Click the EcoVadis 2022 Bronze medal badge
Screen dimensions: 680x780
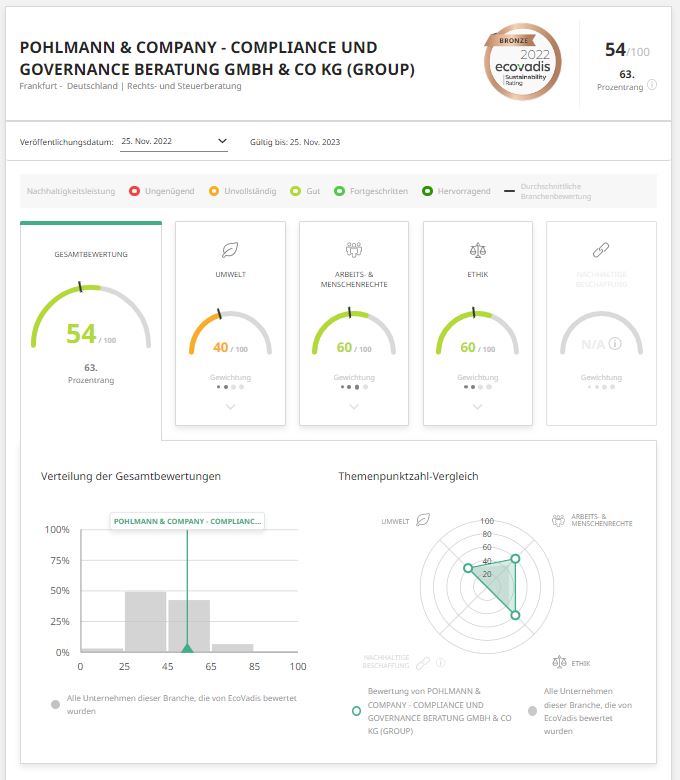(522, 62)
